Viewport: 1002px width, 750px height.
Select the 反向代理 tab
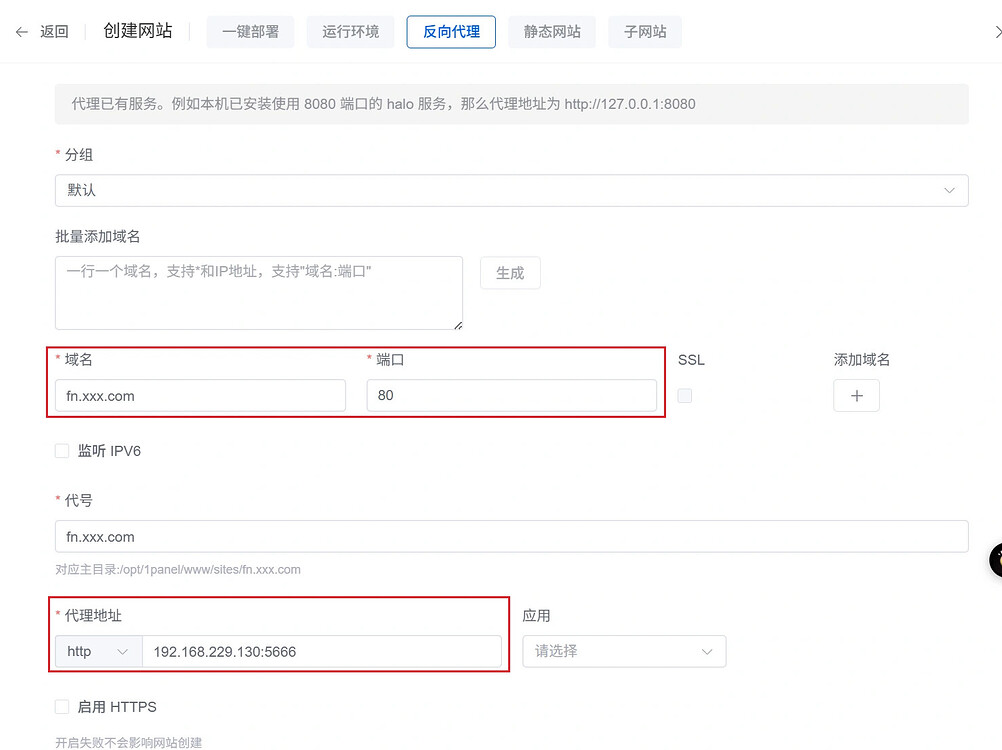[x=451, y=32]
